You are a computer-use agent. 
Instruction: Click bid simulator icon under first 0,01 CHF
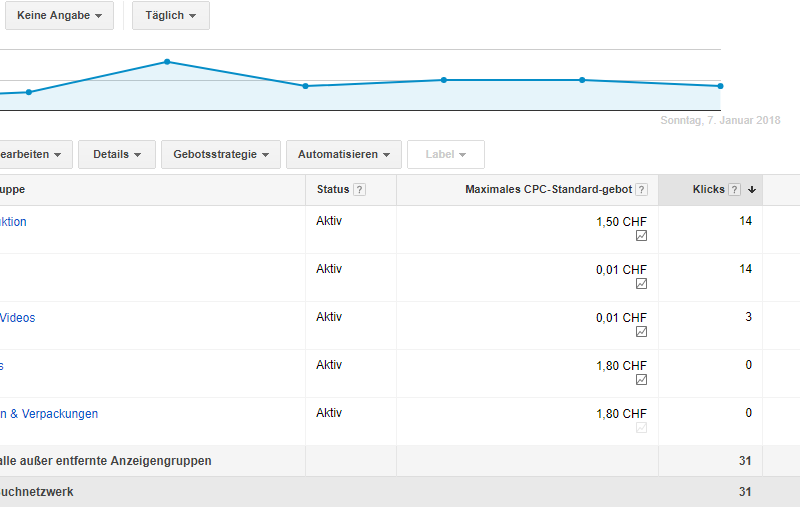pos(641,284)
